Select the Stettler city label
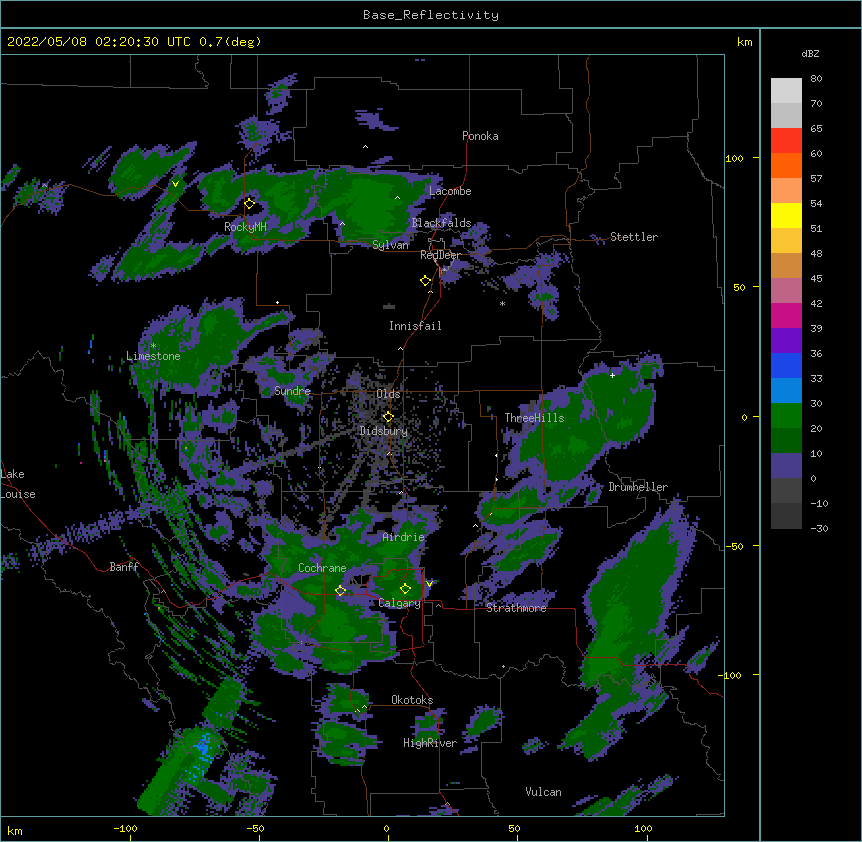 [x=634, y=237]
